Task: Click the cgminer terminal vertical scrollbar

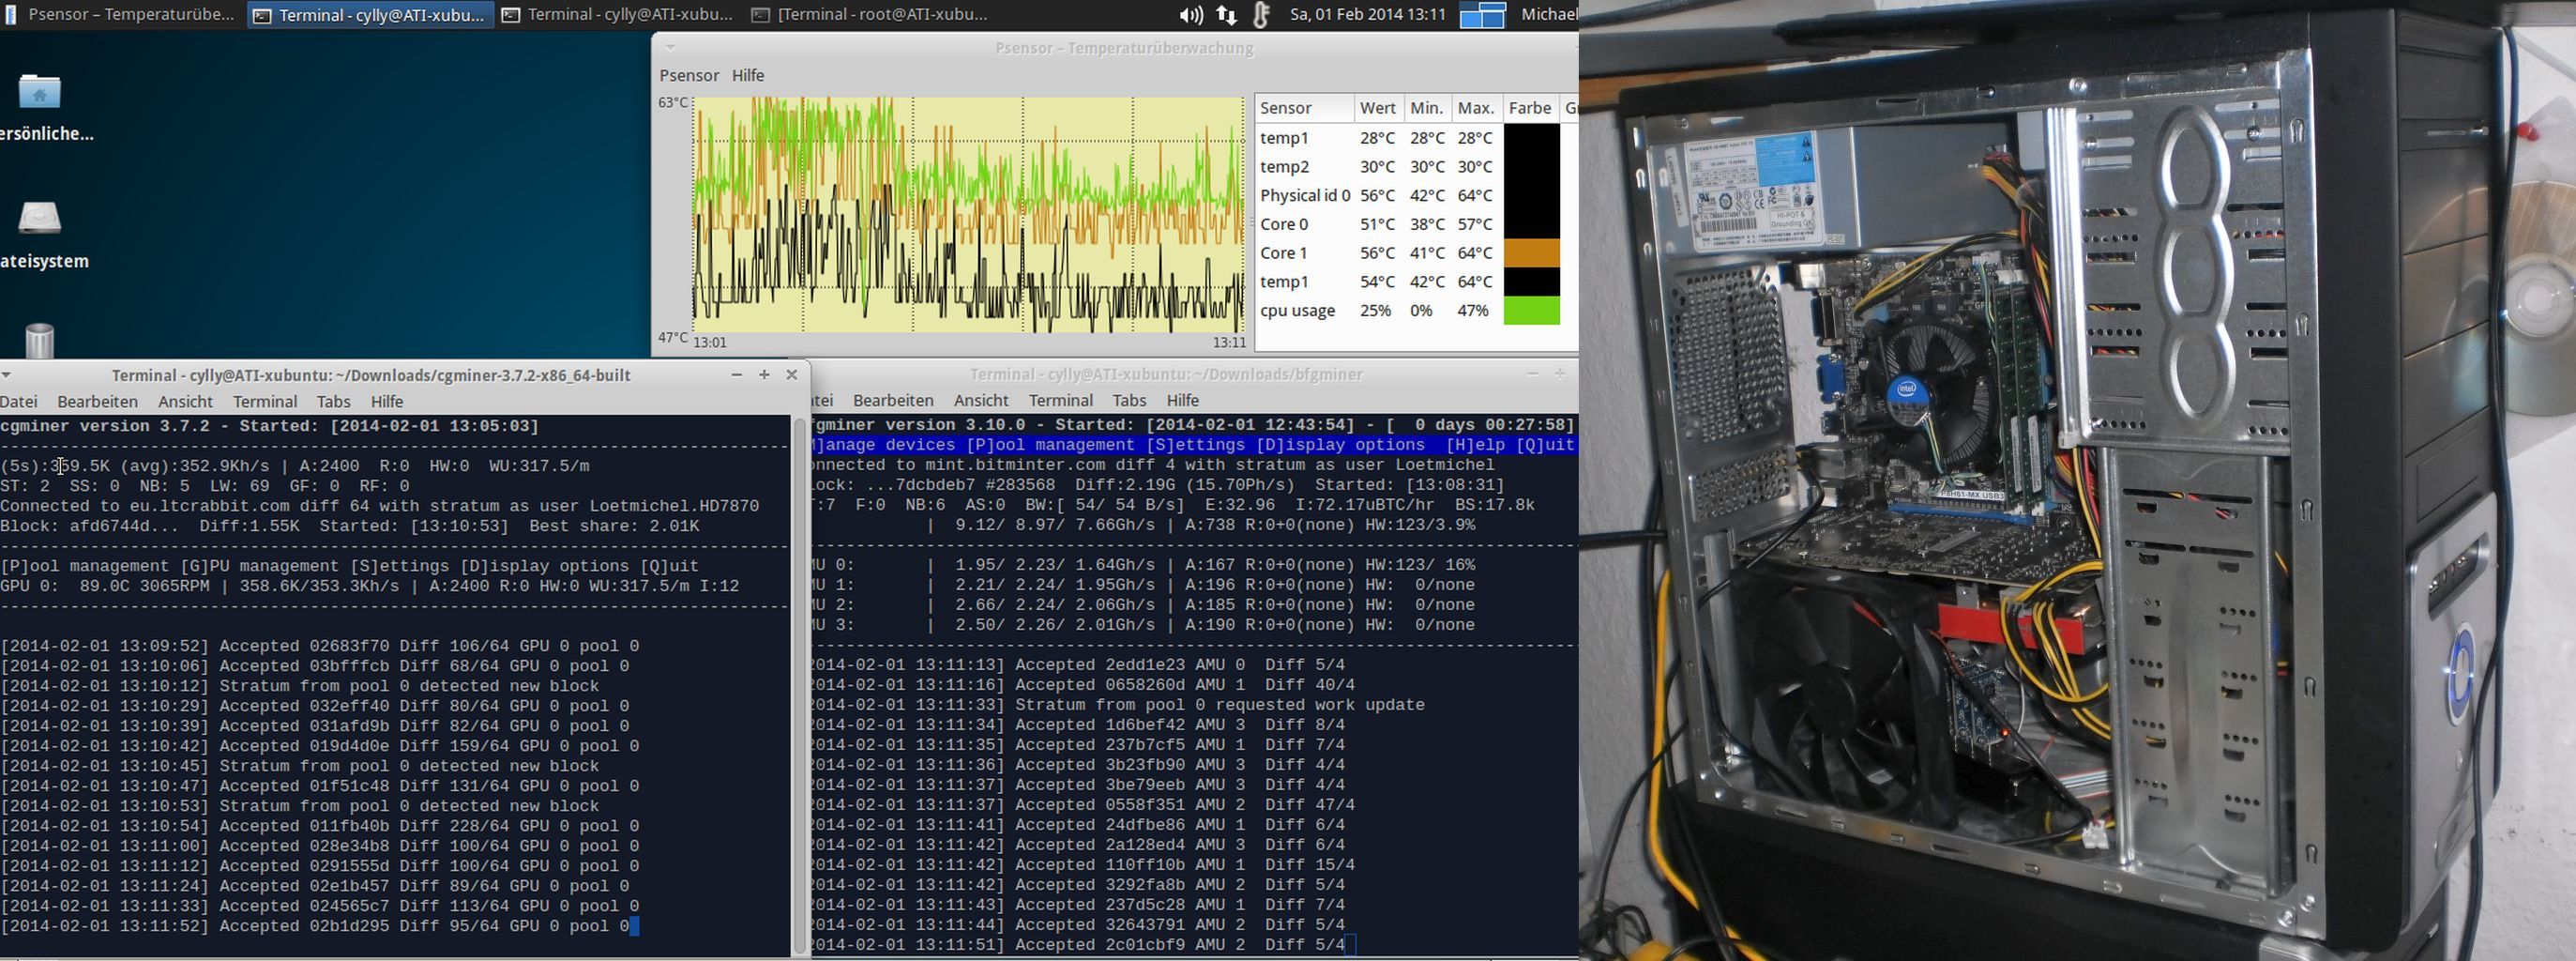Action: tap(799, 686)
